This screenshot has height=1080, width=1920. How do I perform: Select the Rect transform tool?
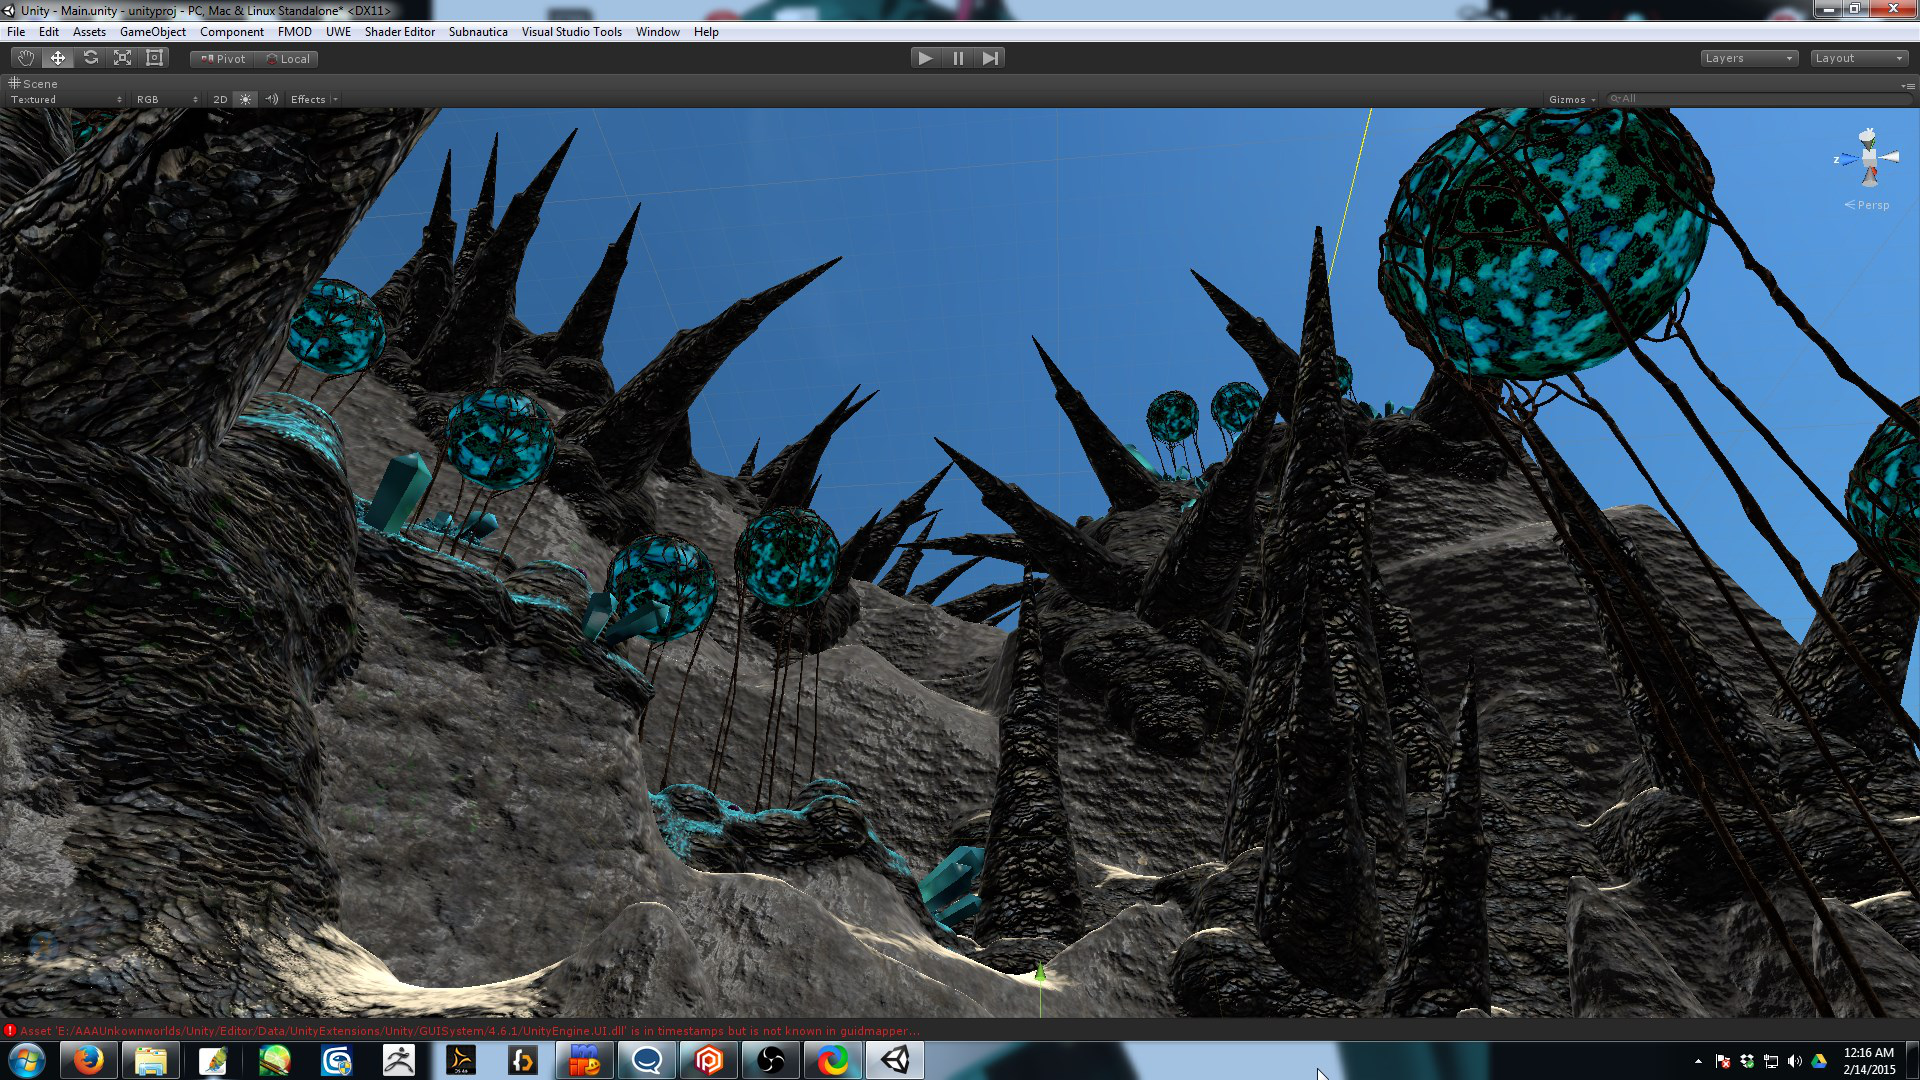point(154,58)
